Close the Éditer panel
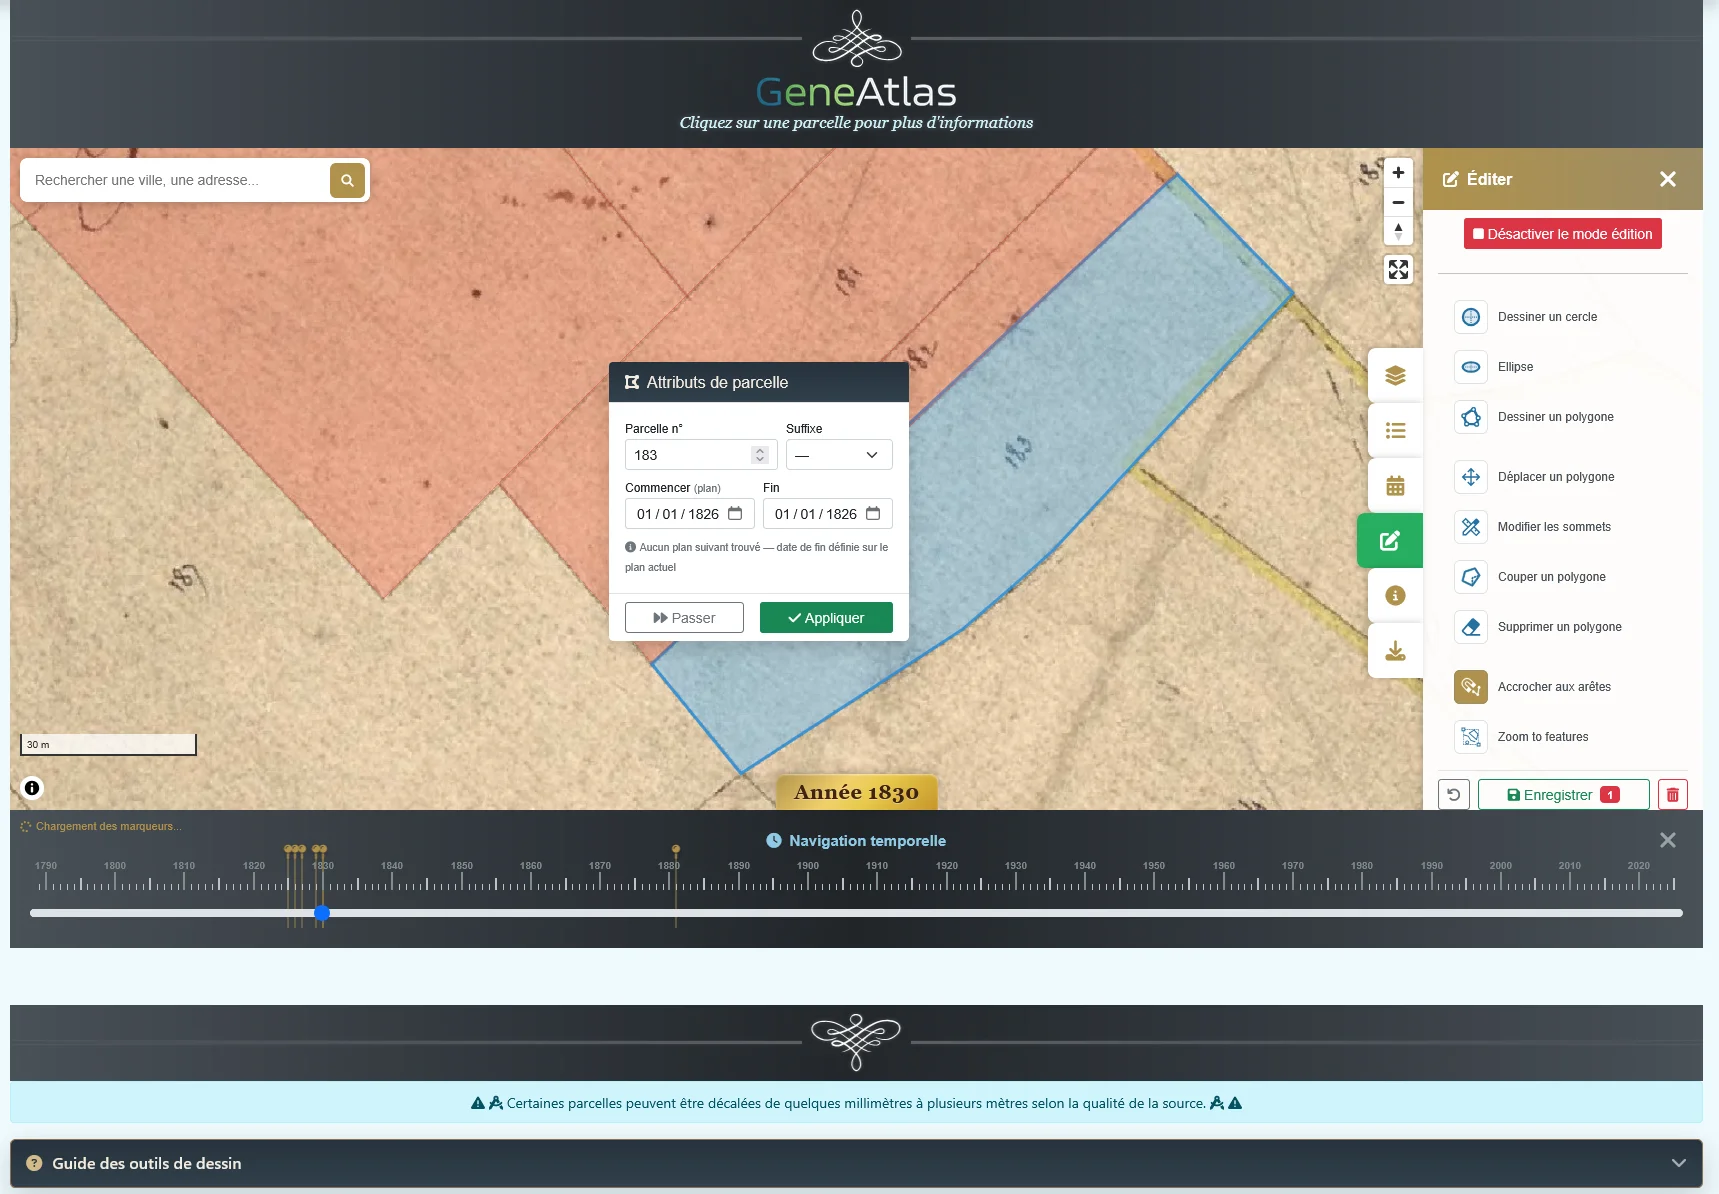The width and height of the screenshot is (1719, 1194). point(1668,179)
